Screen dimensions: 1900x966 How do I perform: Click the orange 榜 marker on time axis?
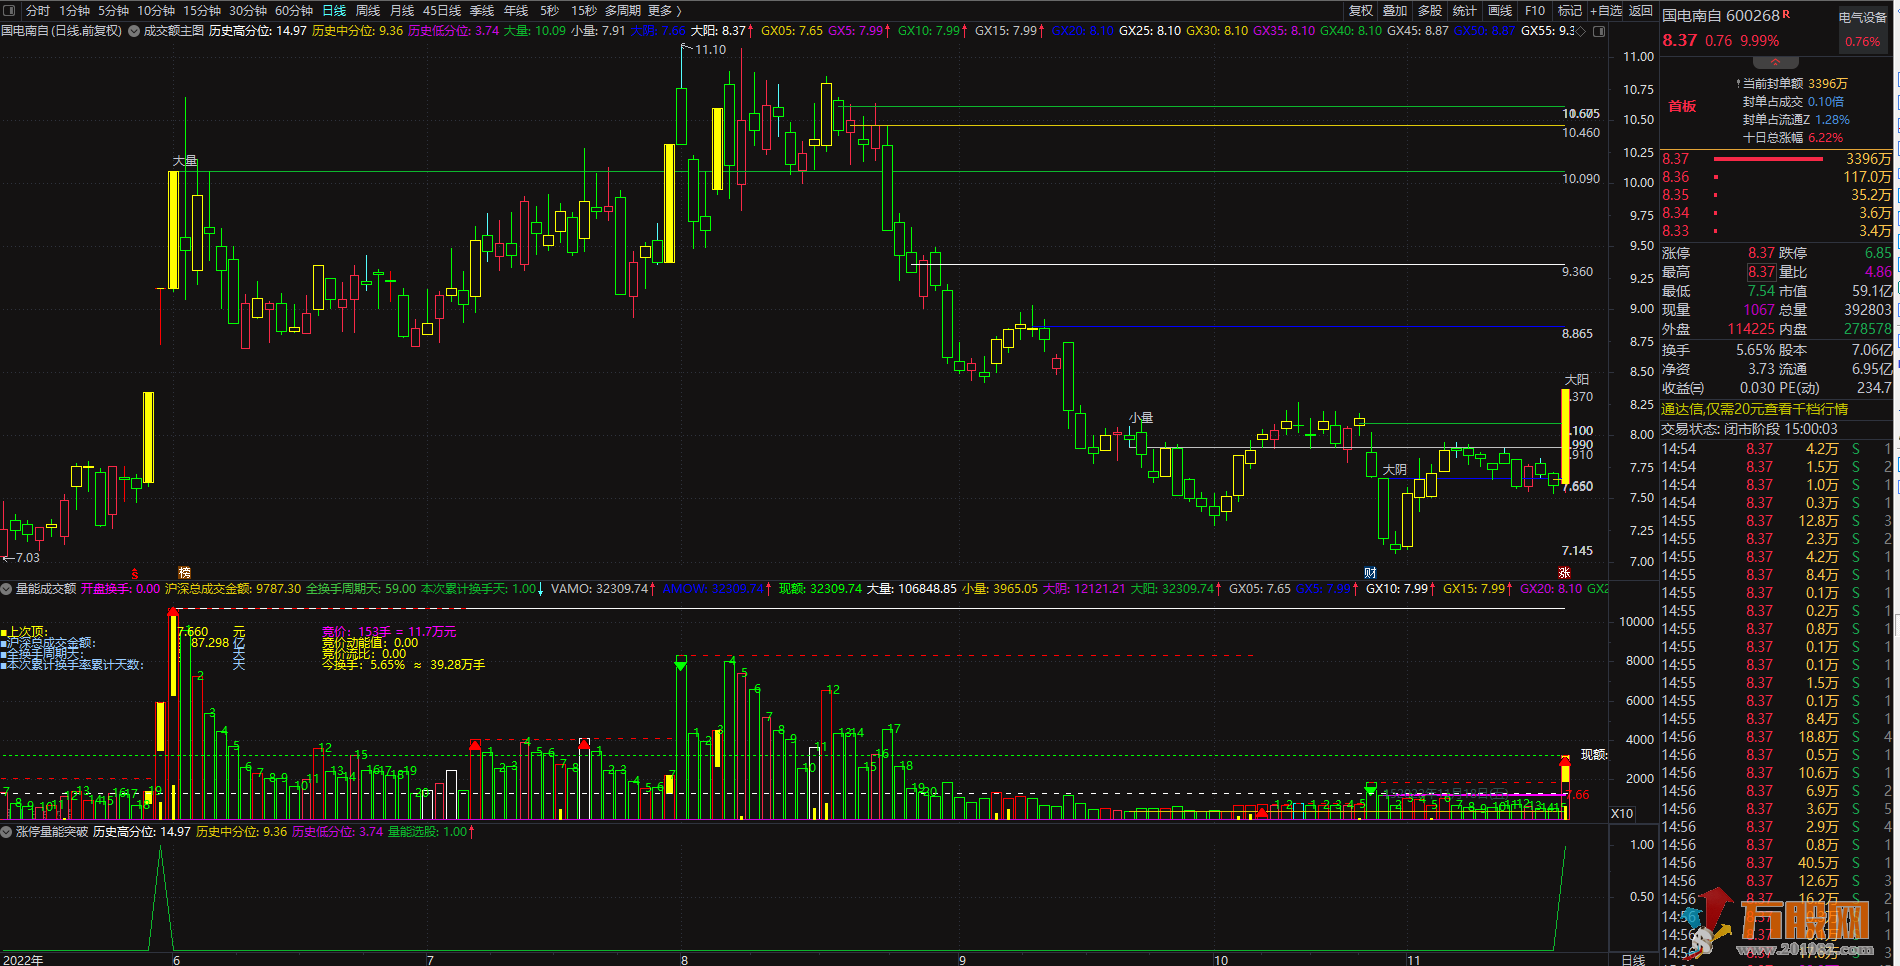point(184,573)
